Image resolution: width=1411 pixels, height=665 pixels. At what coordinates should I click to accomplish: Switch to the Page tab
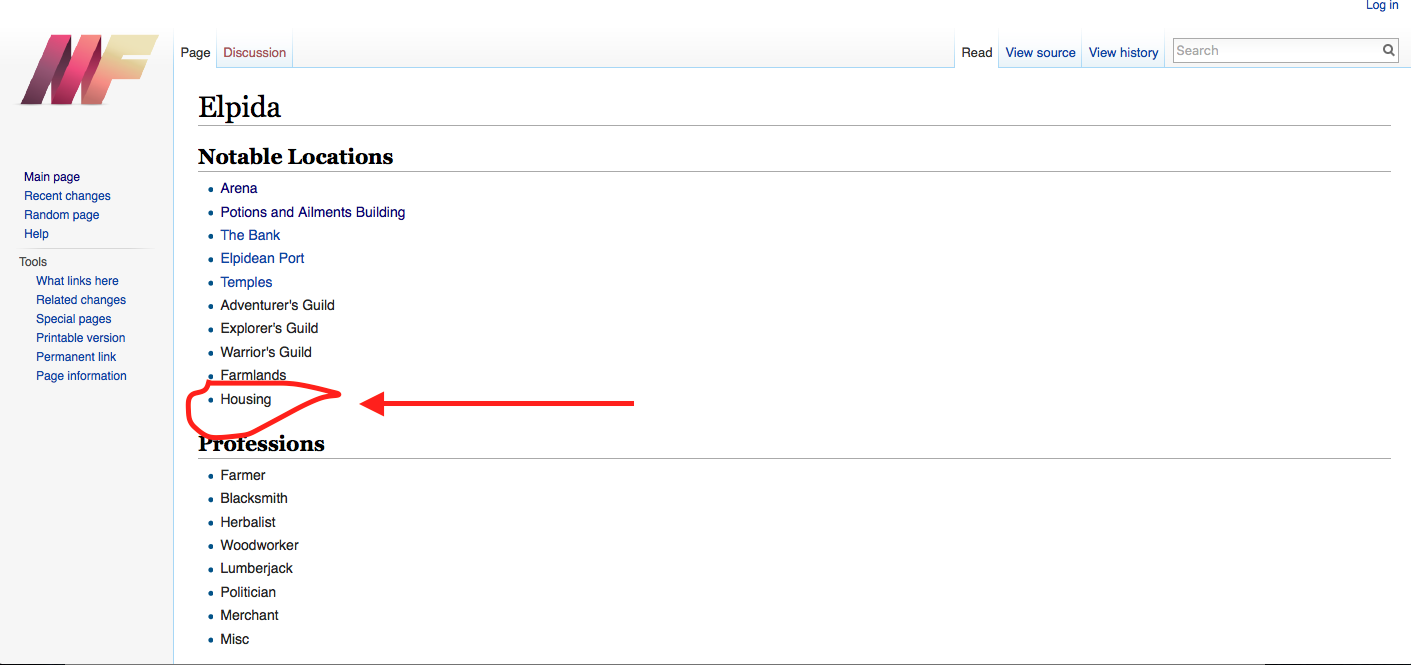tap(195, 53)
